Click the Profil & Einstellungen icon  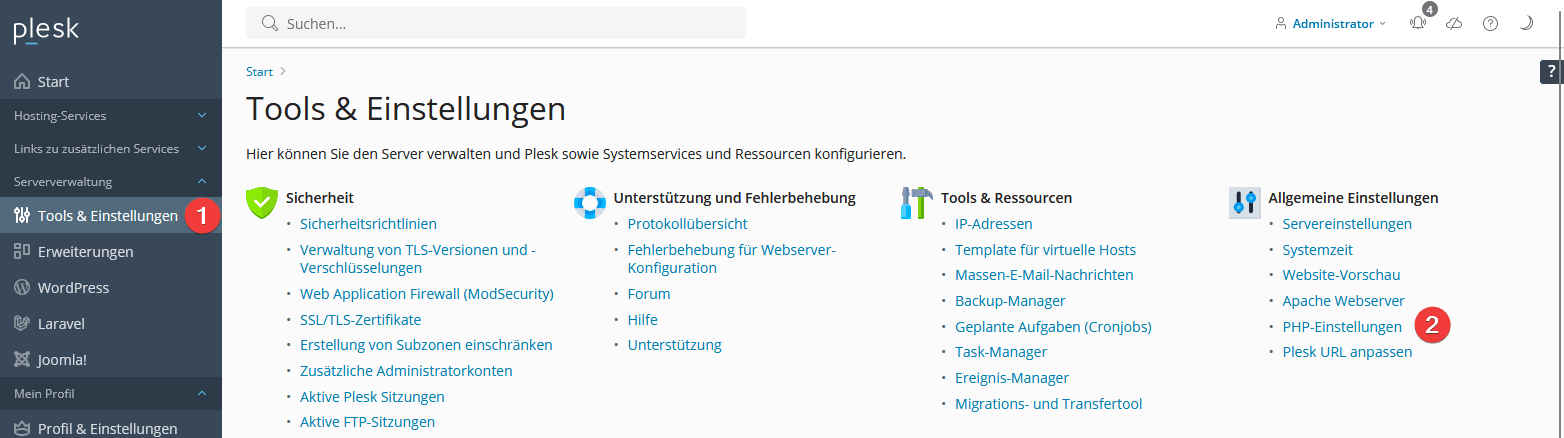(x=22, y=429)
